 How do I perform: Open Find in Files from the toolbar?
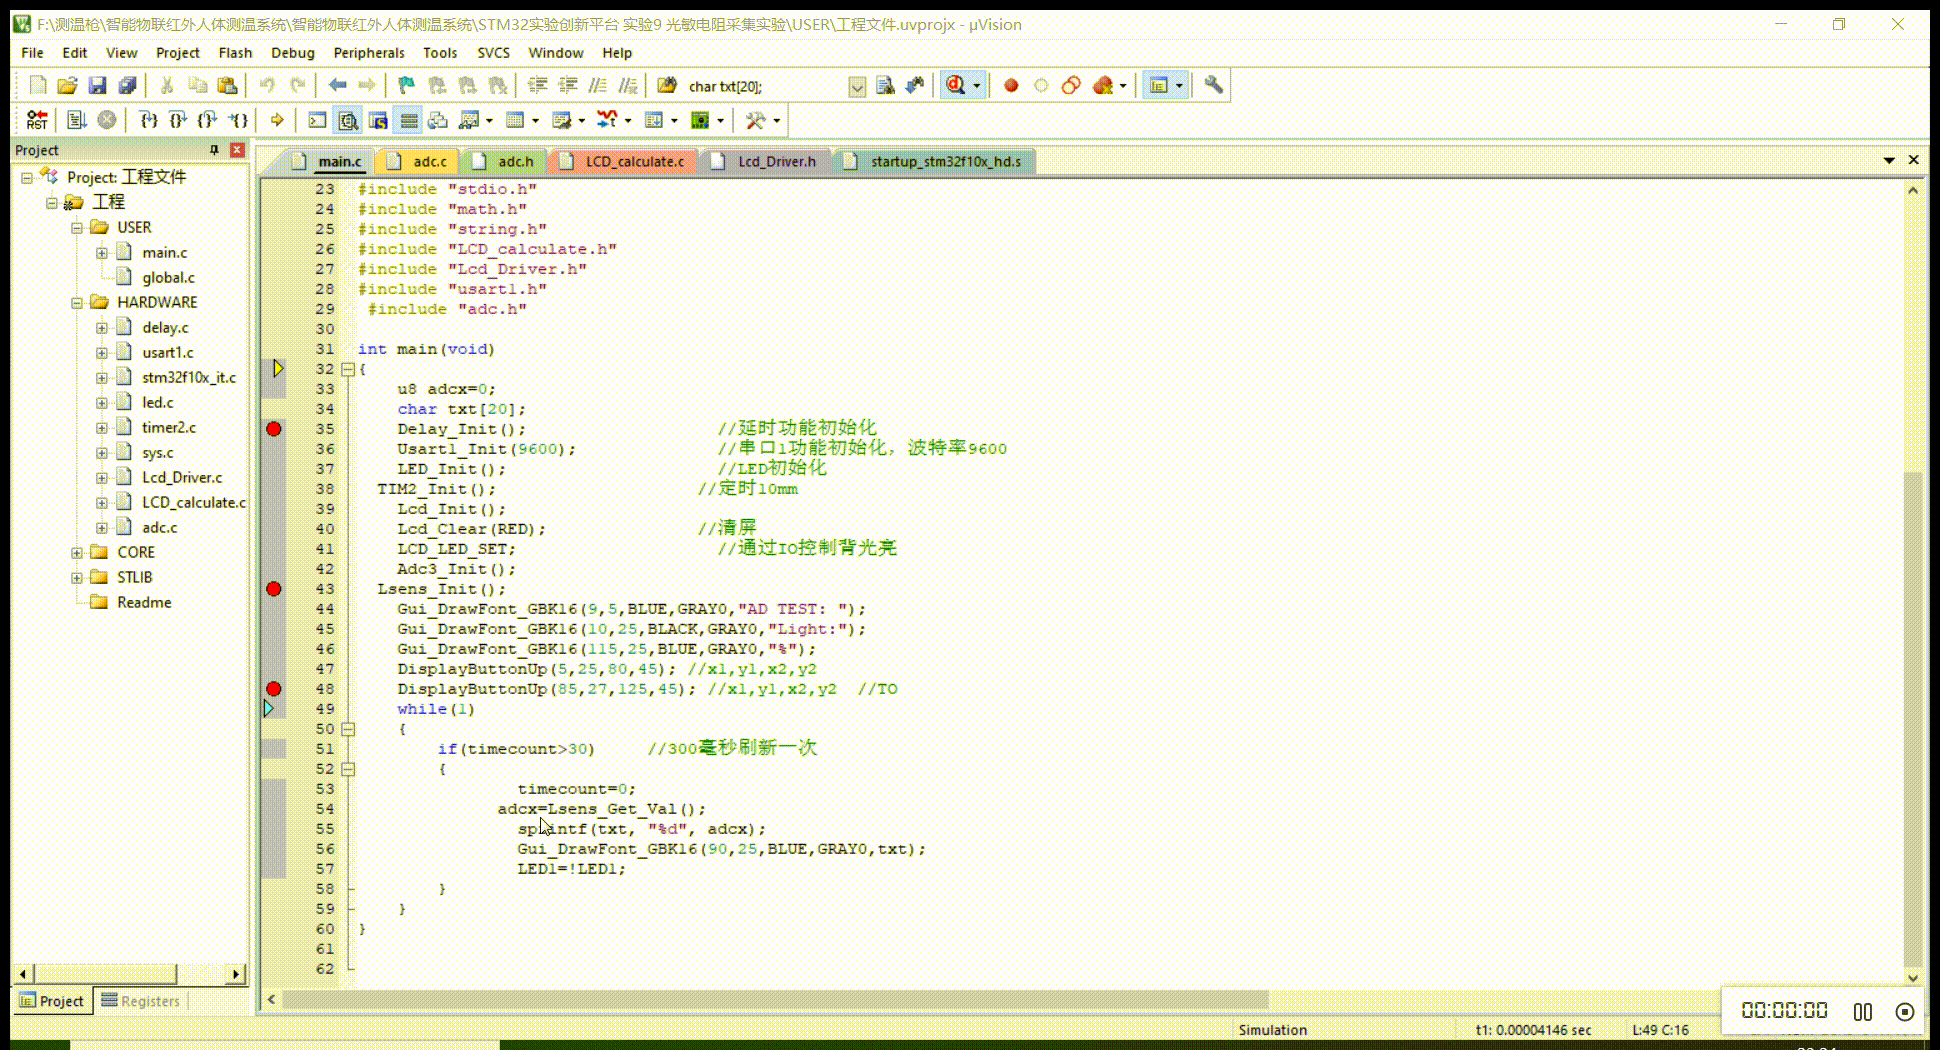point(667,86)
